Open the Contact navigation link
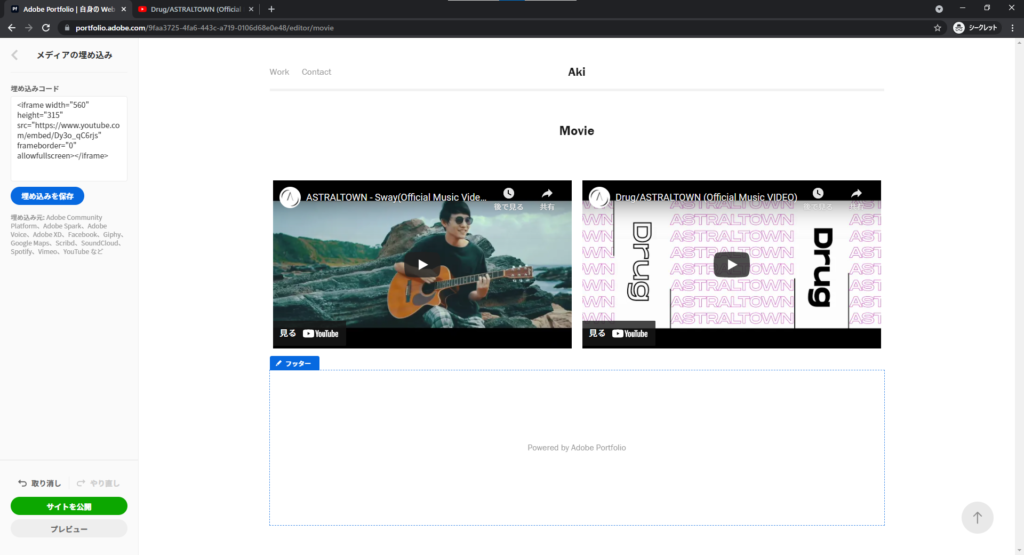Screen dimensions: 1024x555 click(316, 72)
